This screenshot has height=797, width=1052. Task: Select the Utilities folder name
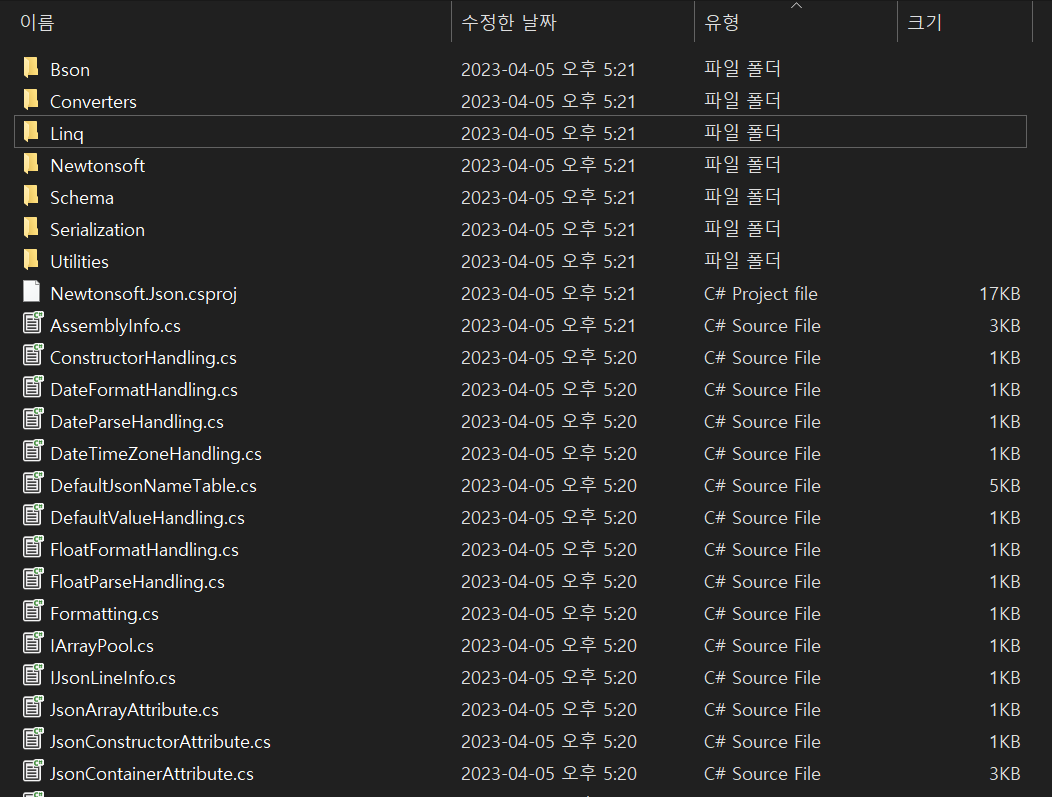pos(79,262)
